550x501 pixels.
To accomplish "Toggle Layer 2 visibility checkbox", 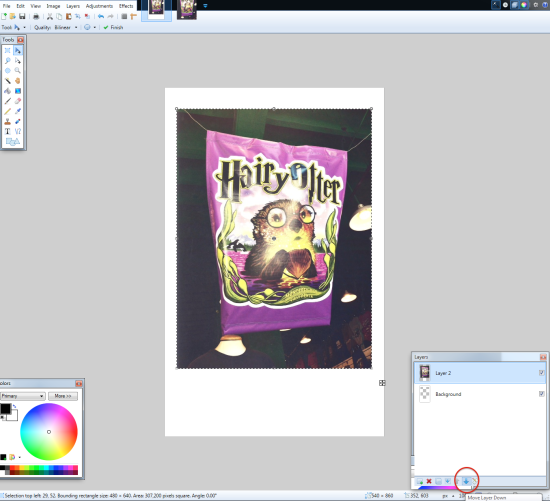I will pos(542,373).
